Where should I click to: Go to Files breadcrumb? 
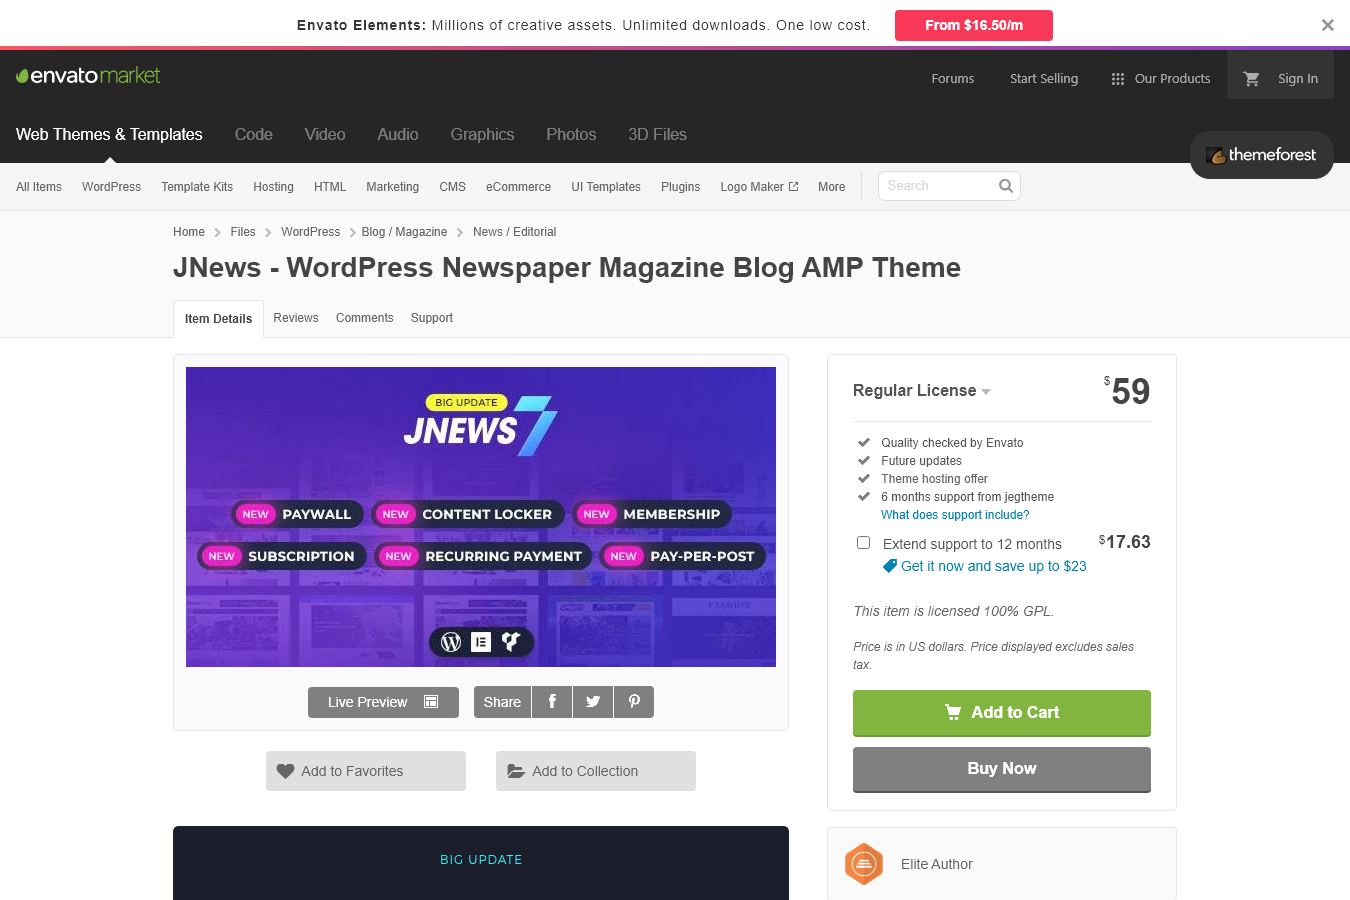(x=243, y=232)
